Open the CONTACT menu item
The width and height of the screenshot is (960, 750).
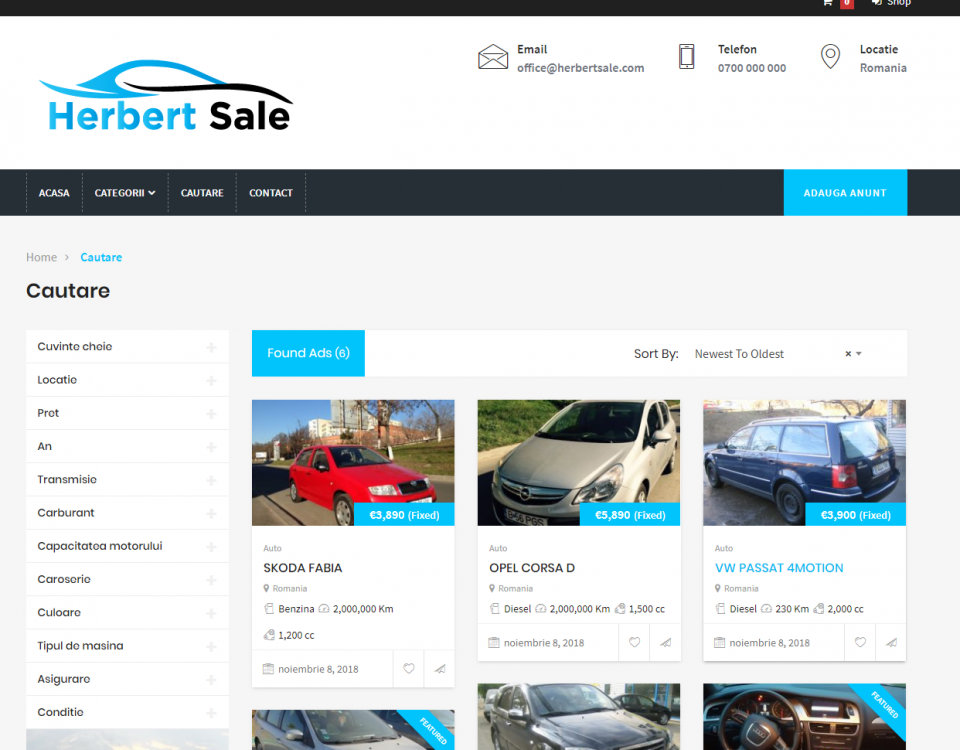click(271, 193)
